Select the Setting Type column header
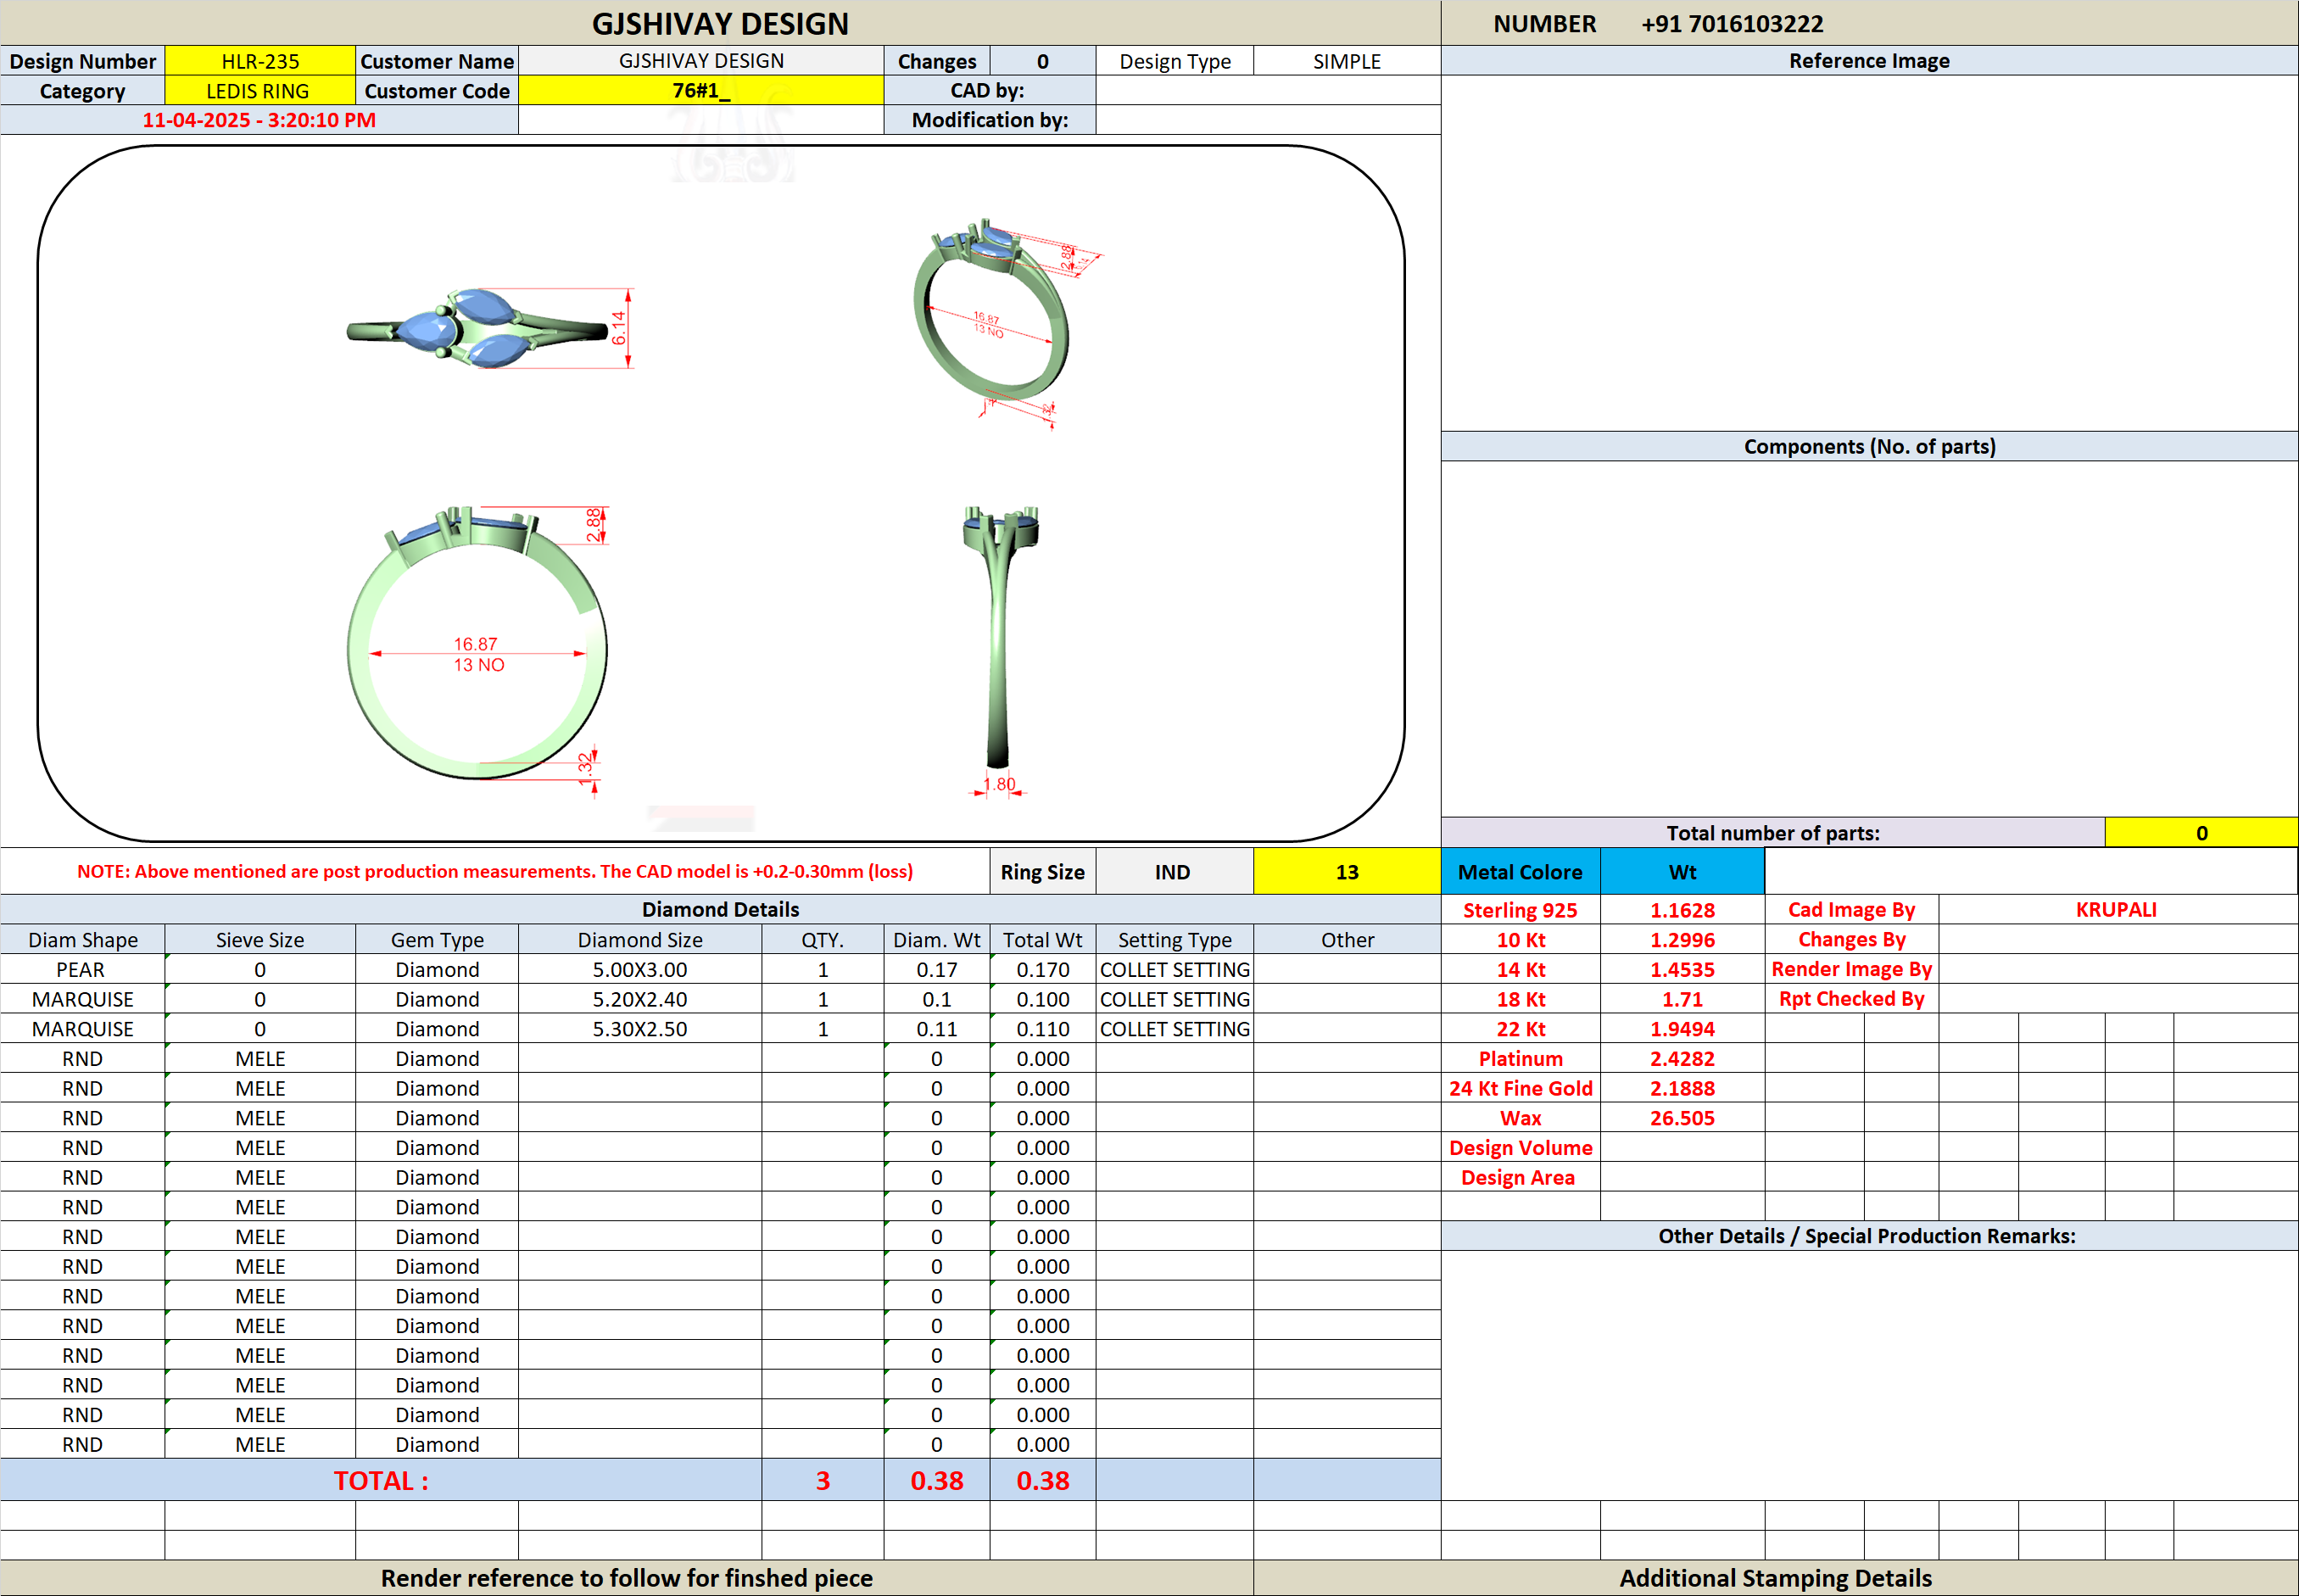 pyautogui.click(x=1174, y=940)
